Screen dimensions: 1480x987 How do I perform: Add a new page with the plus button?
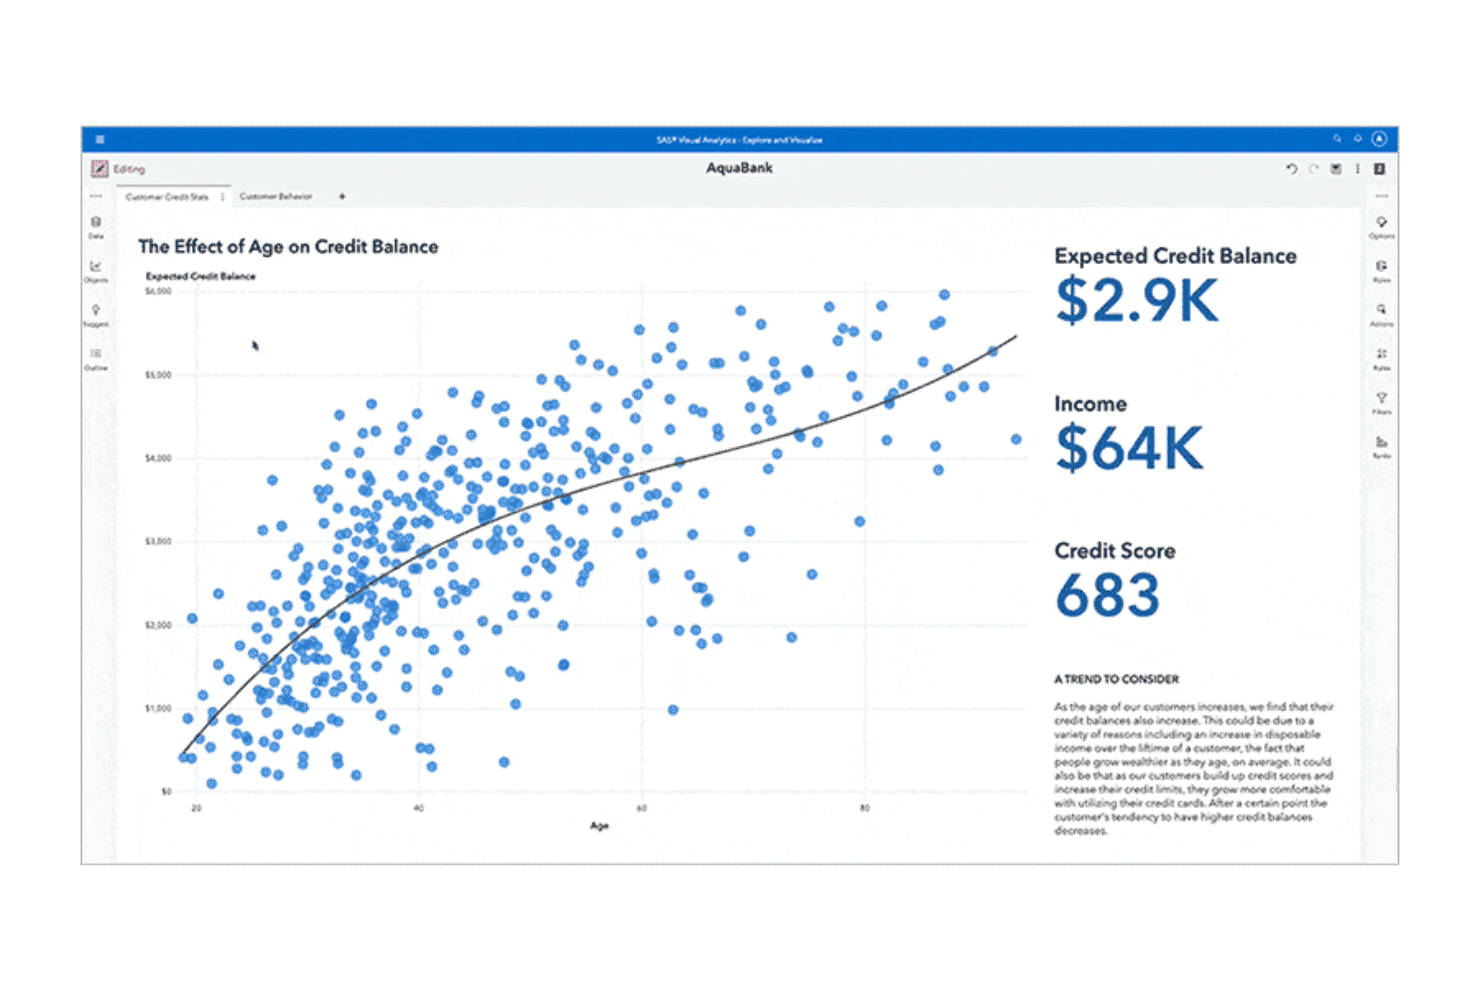pos(342,197)
